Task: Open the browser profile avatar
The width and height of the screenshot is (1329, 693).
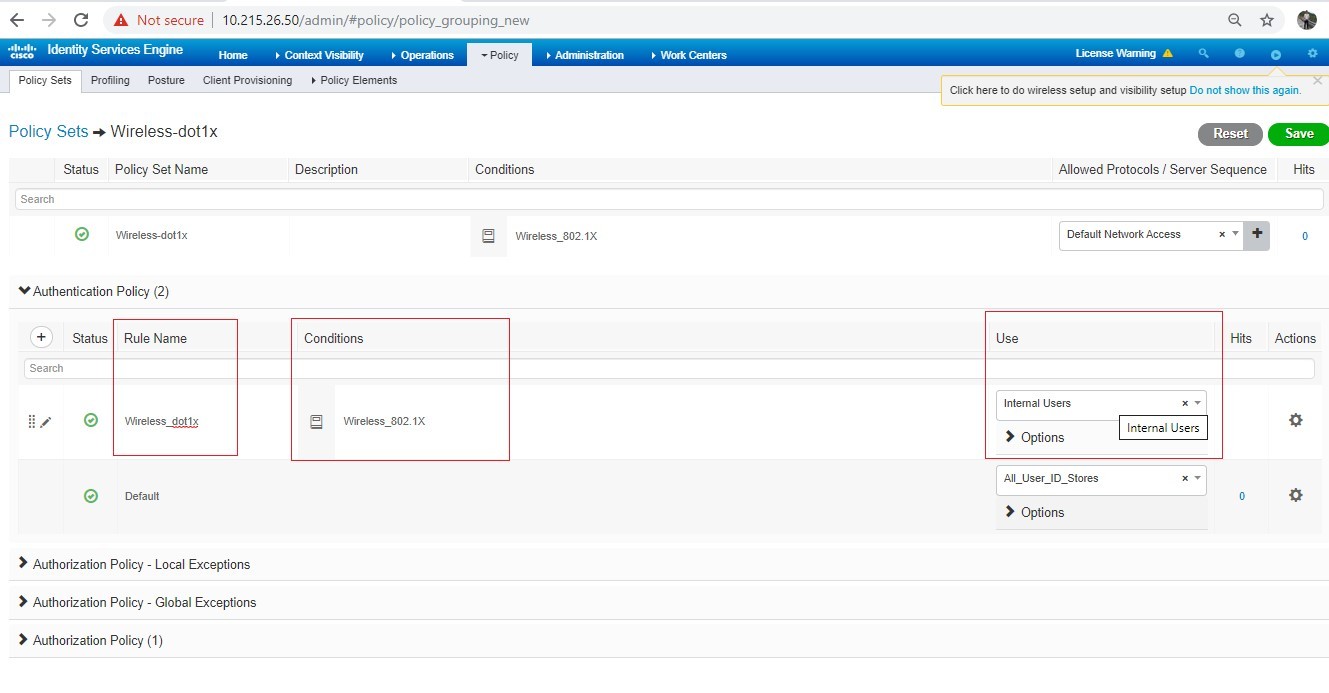Action: coord(1306,20)
